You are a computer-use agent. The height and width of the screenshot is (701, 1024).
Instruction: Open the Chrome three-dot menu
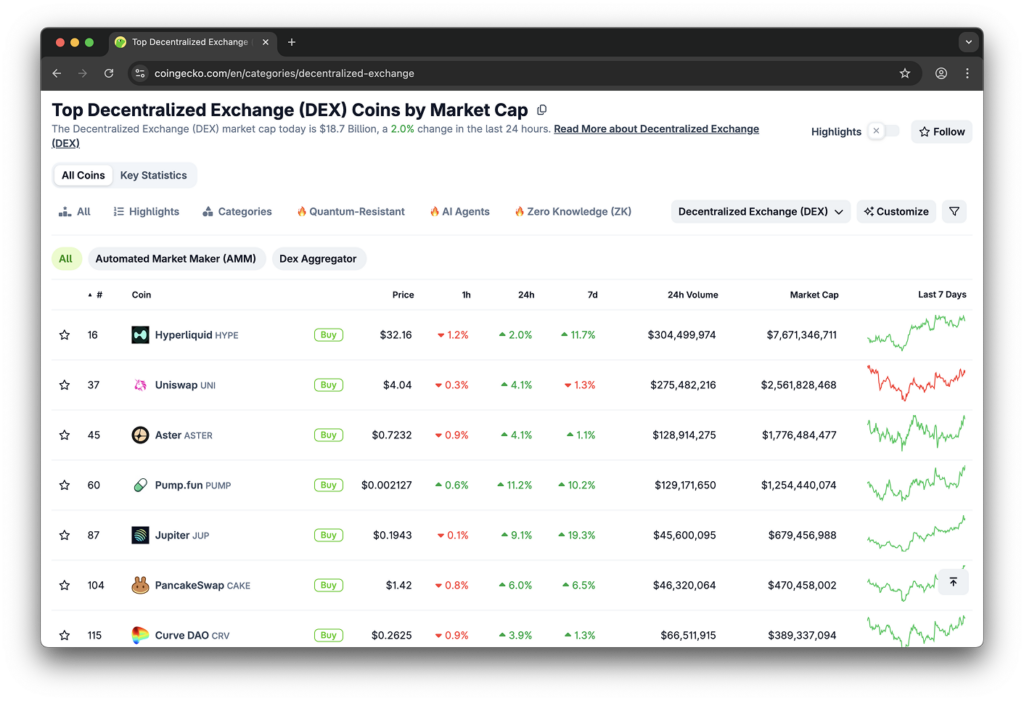coord(967,73)
